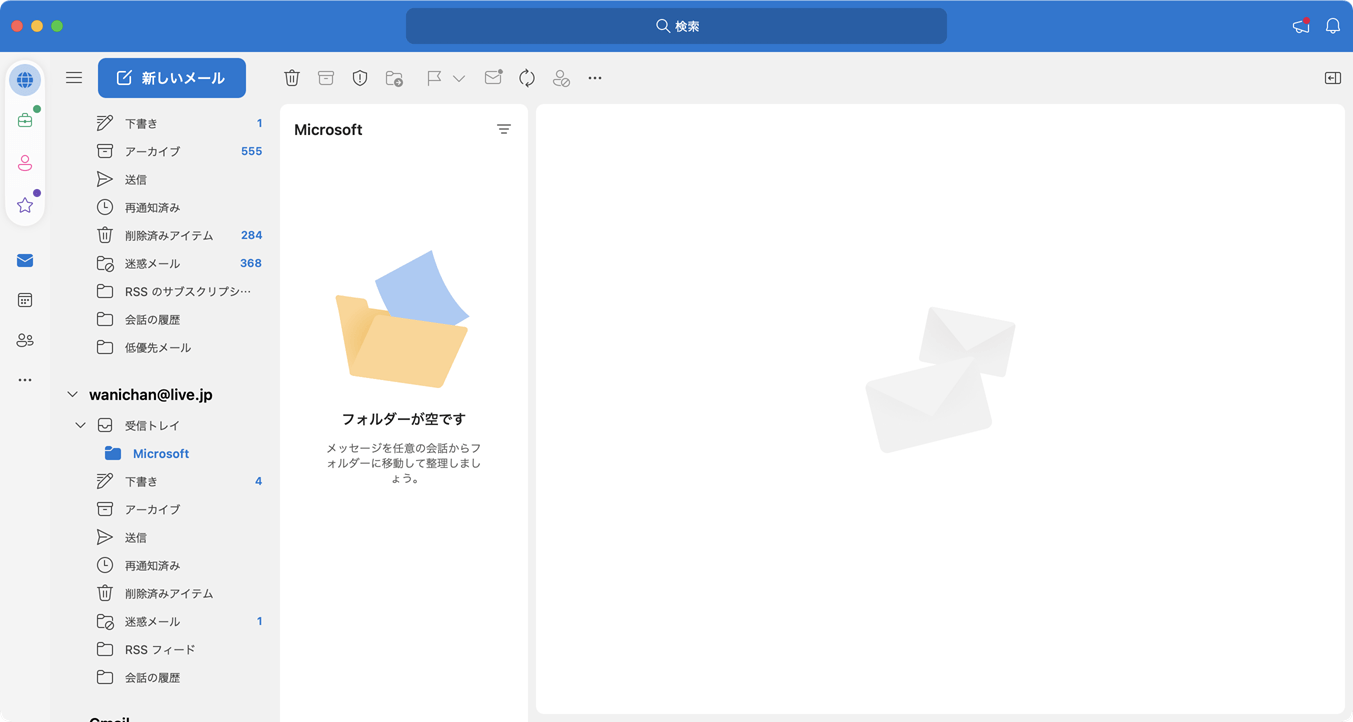Open notifications via the bell icon
The image size is (1353, 722).
click(x=1333, y=26)
